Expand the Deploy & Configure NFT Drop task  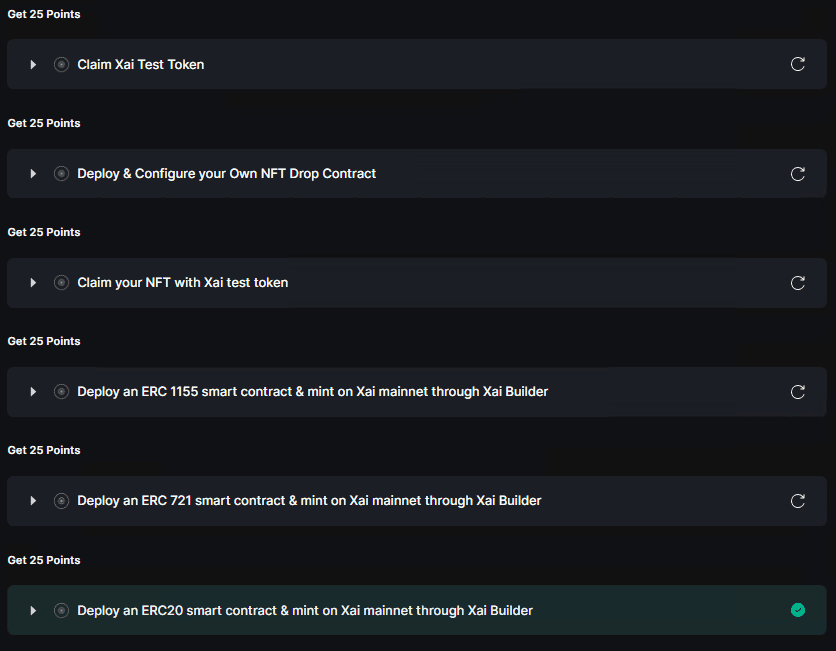[33, 174]
